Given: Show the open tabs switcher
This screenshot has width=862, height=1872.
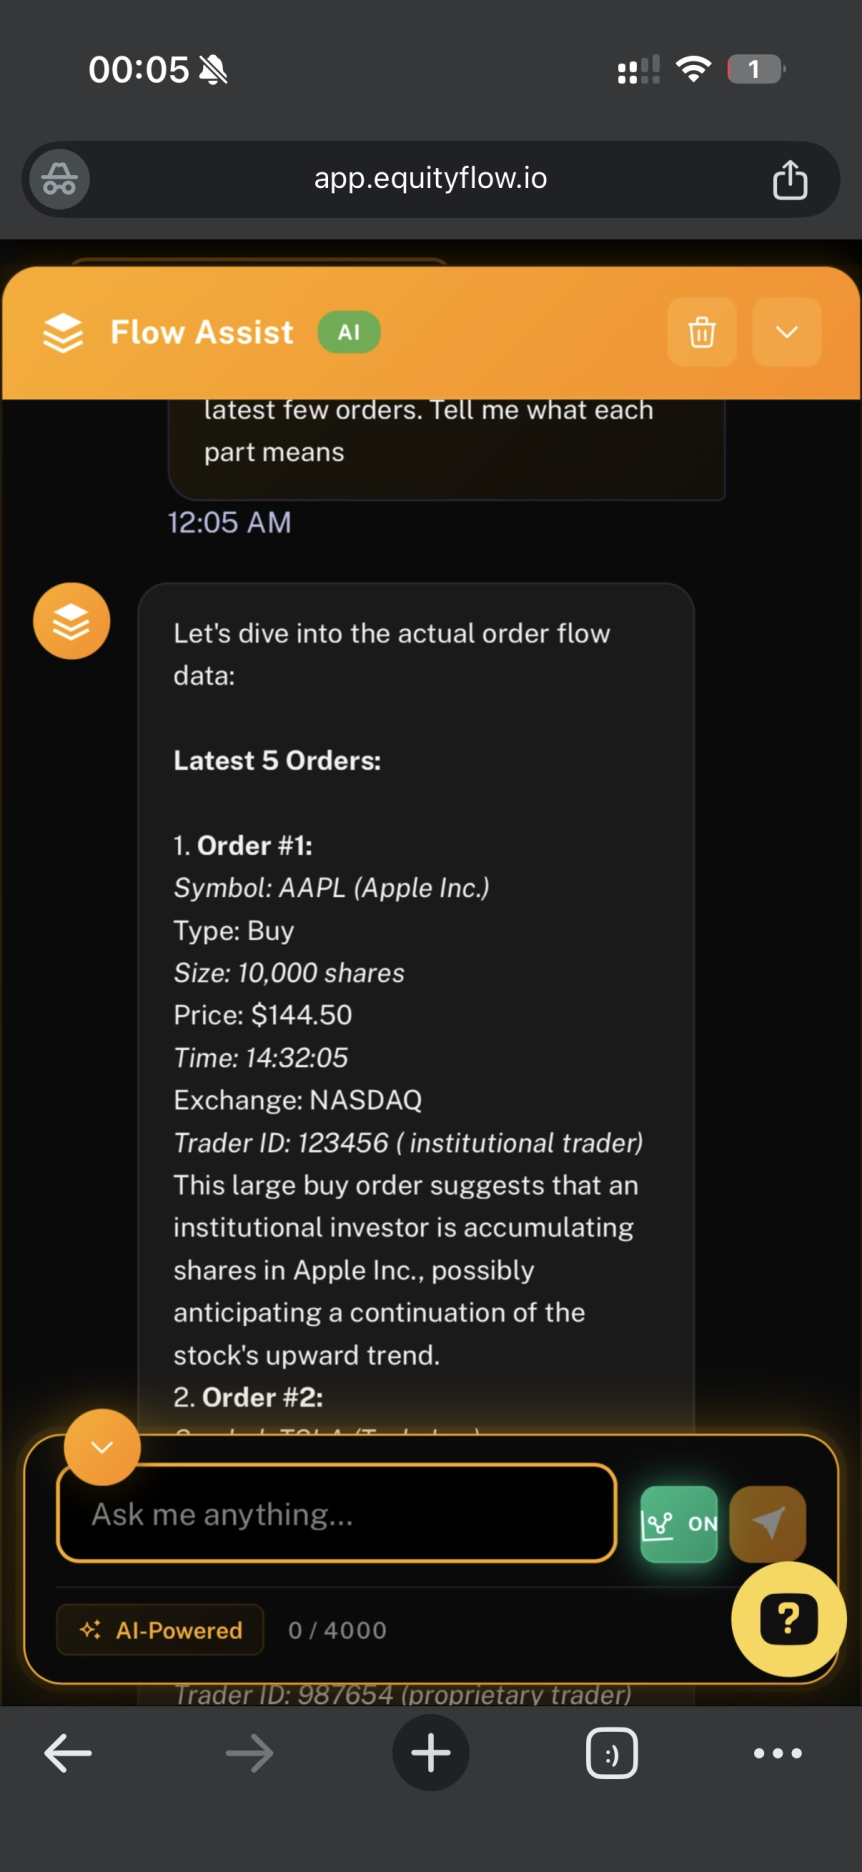Looking at the screenshot, I should [611, 1753].
